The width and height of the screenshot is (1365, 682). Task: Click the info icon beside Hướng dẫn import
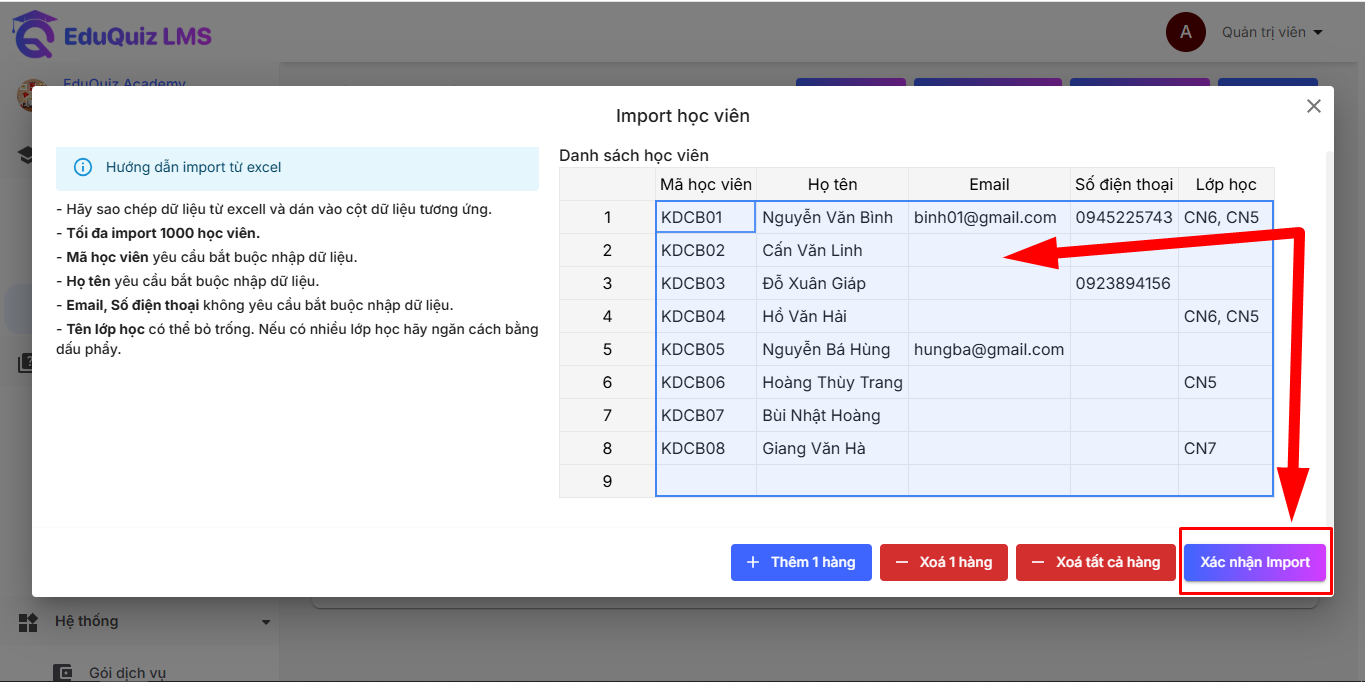83,167
